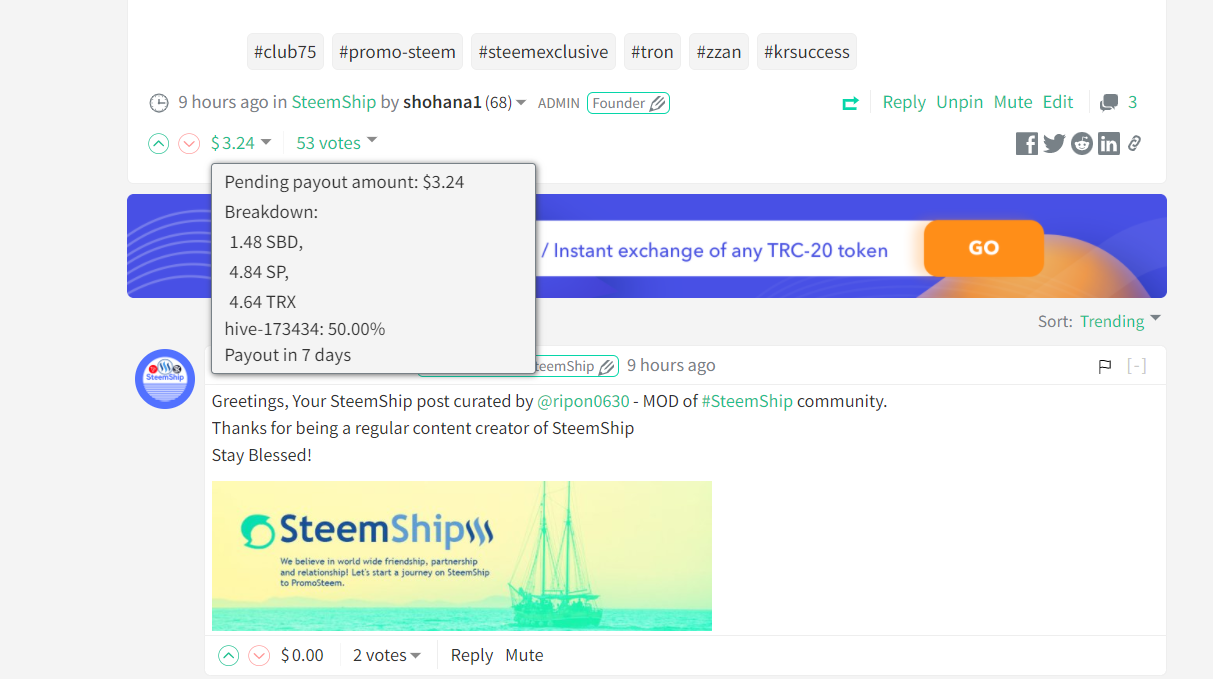Image resolution: width=1213 pixels, height=679 pixels.
Task: Share post on Reddit
Action: pos(1082,143)
